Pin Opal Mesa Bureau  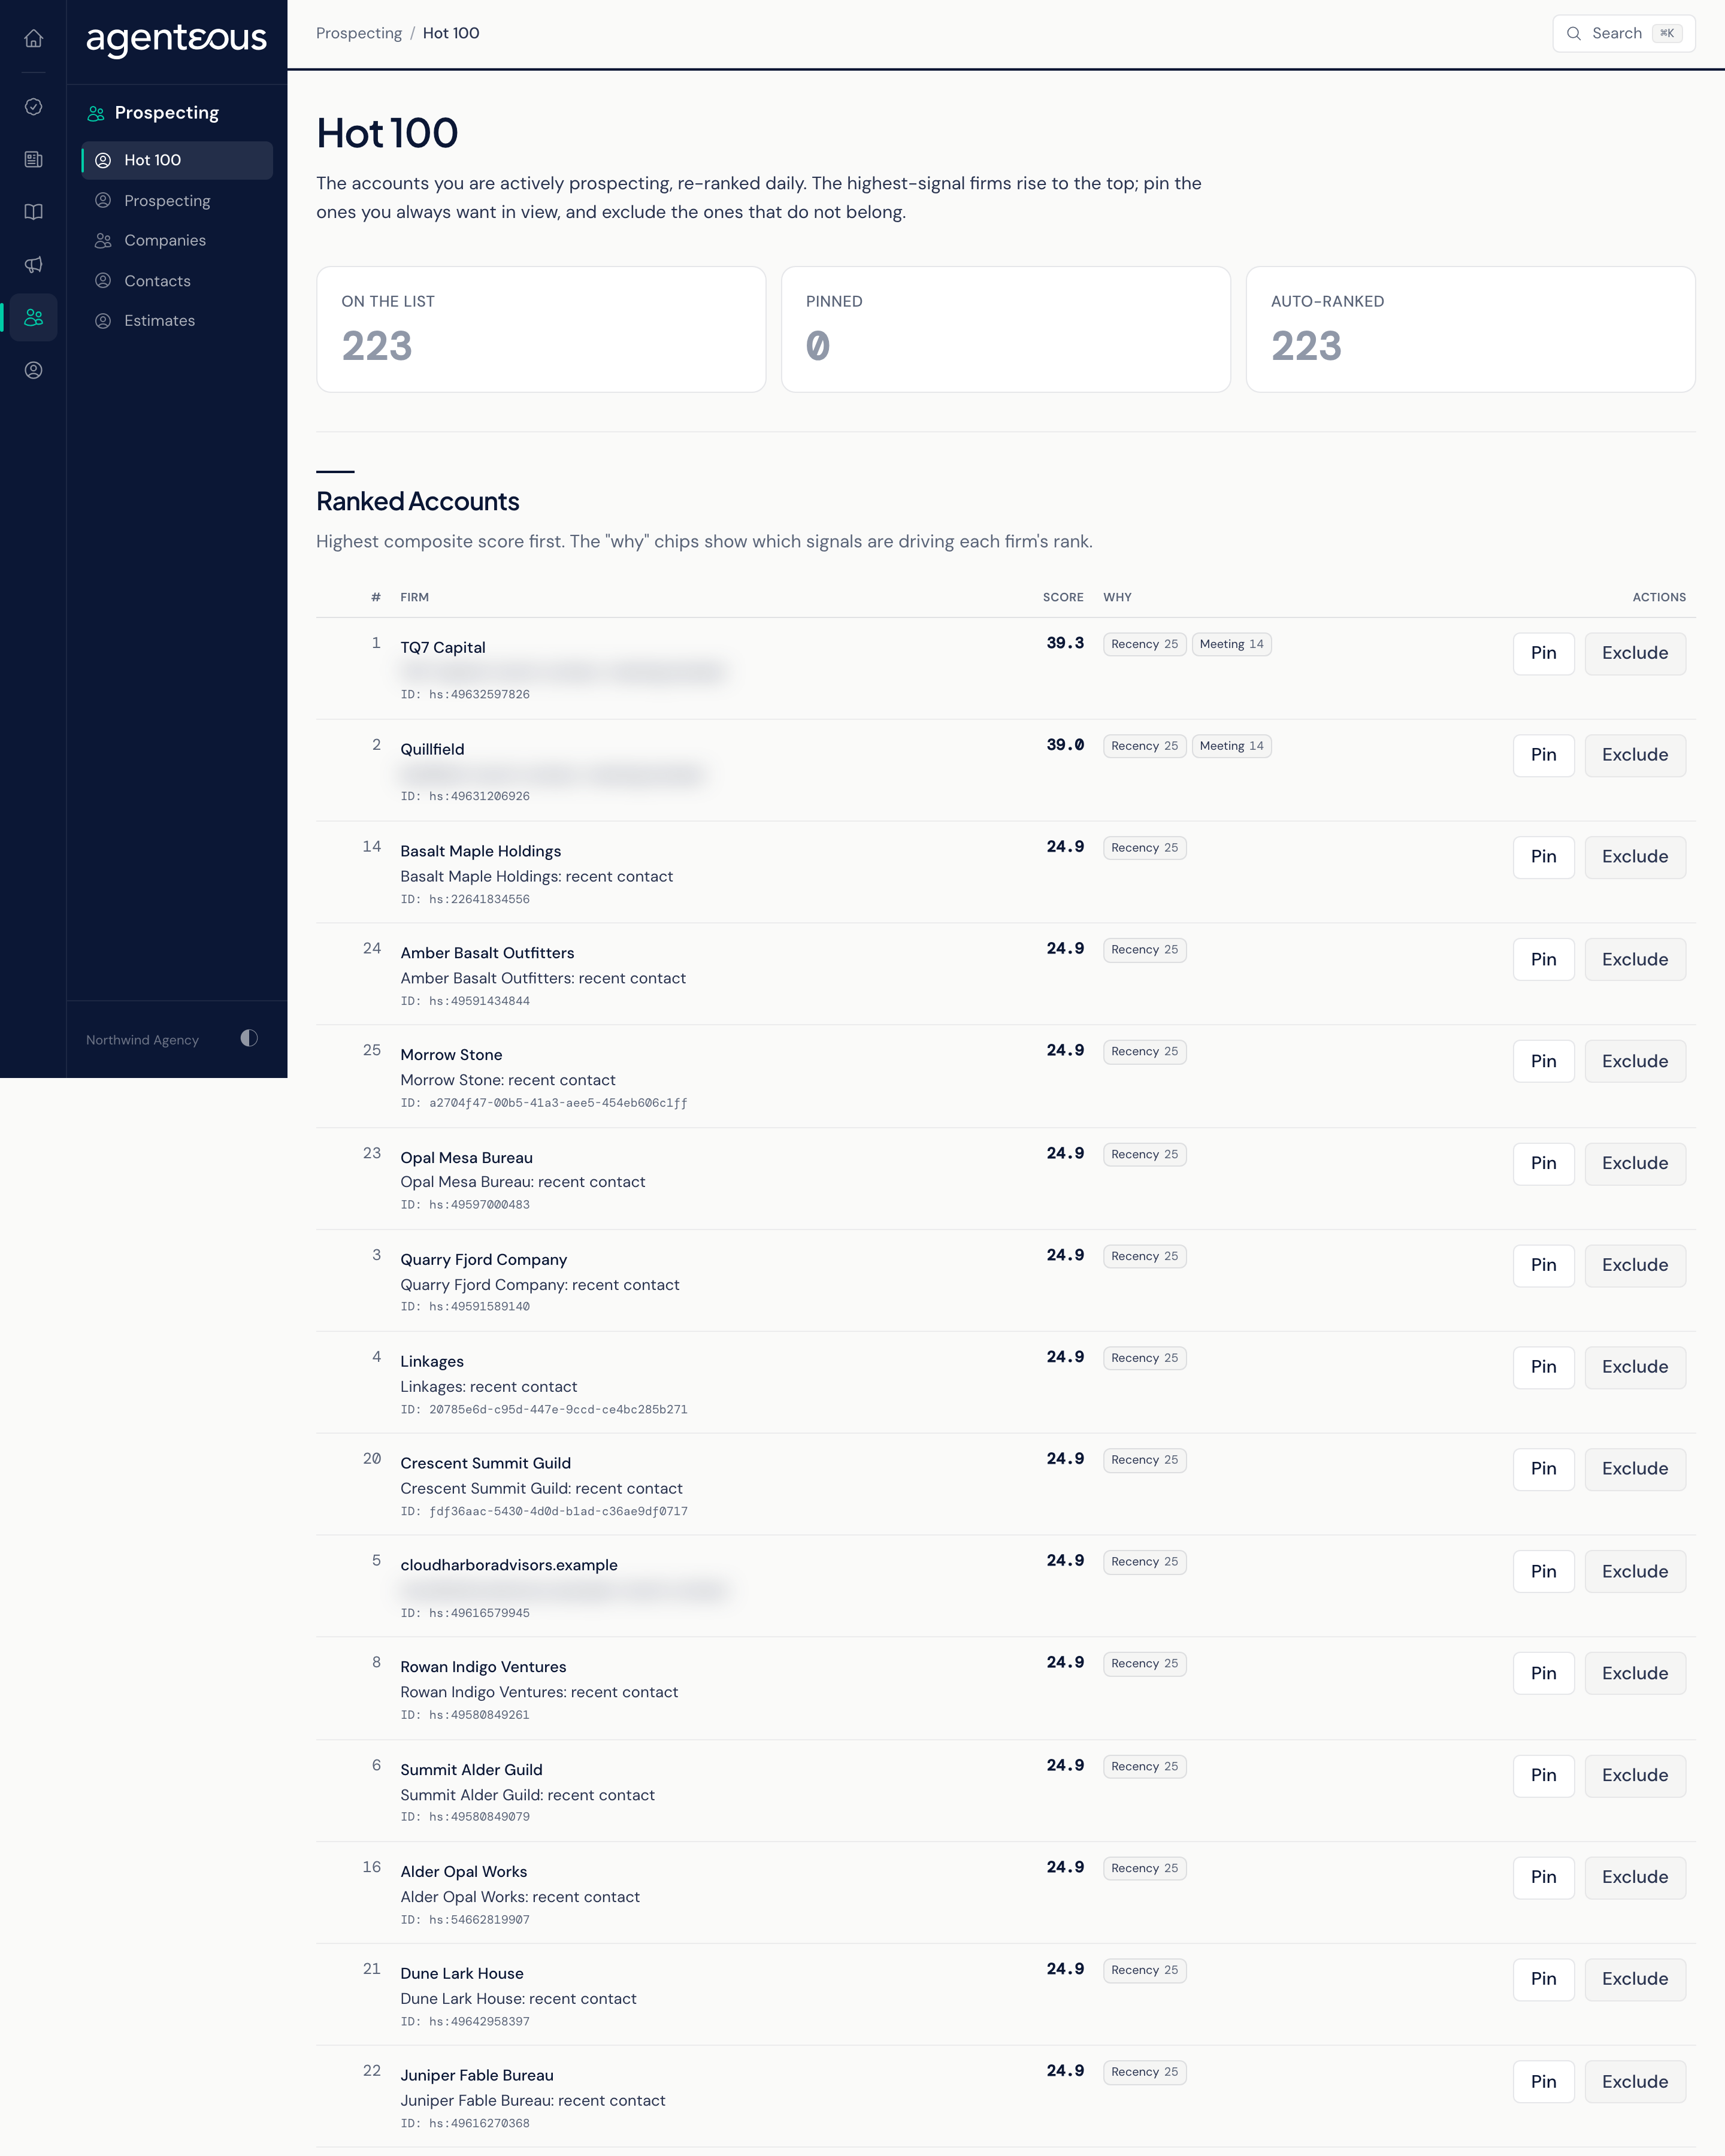(1543, 1163)
